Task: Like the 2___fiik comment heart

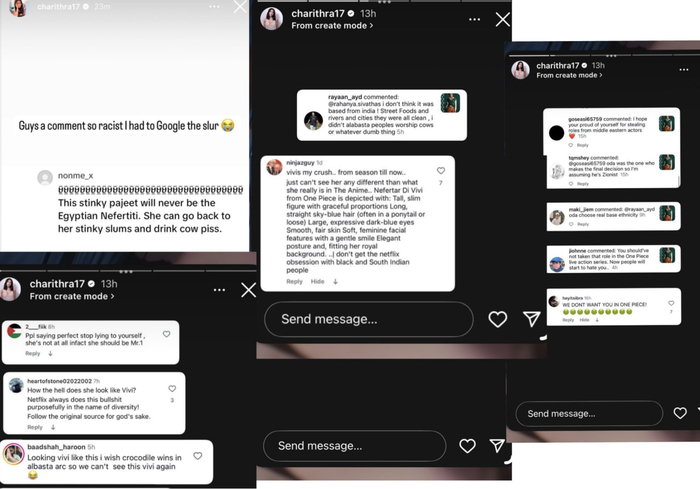Action: (x=166, y=334)
